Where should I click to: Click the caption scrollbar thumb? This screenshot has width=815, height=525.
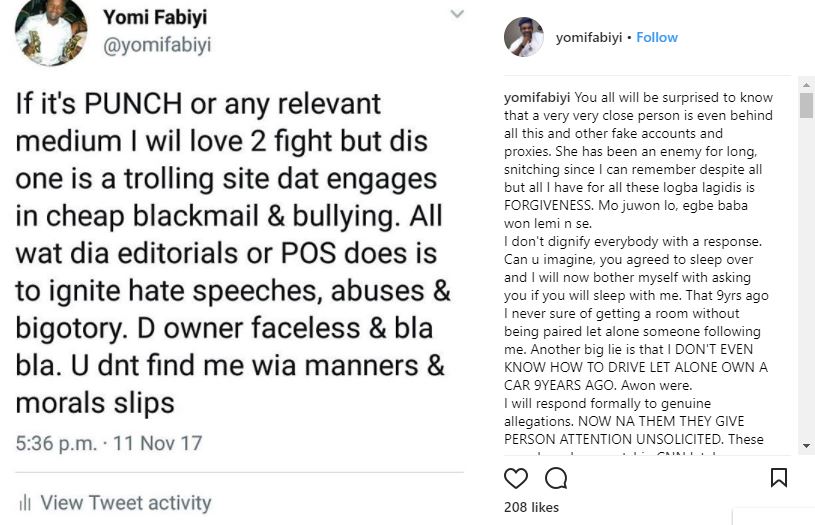(x=806, y=105)
